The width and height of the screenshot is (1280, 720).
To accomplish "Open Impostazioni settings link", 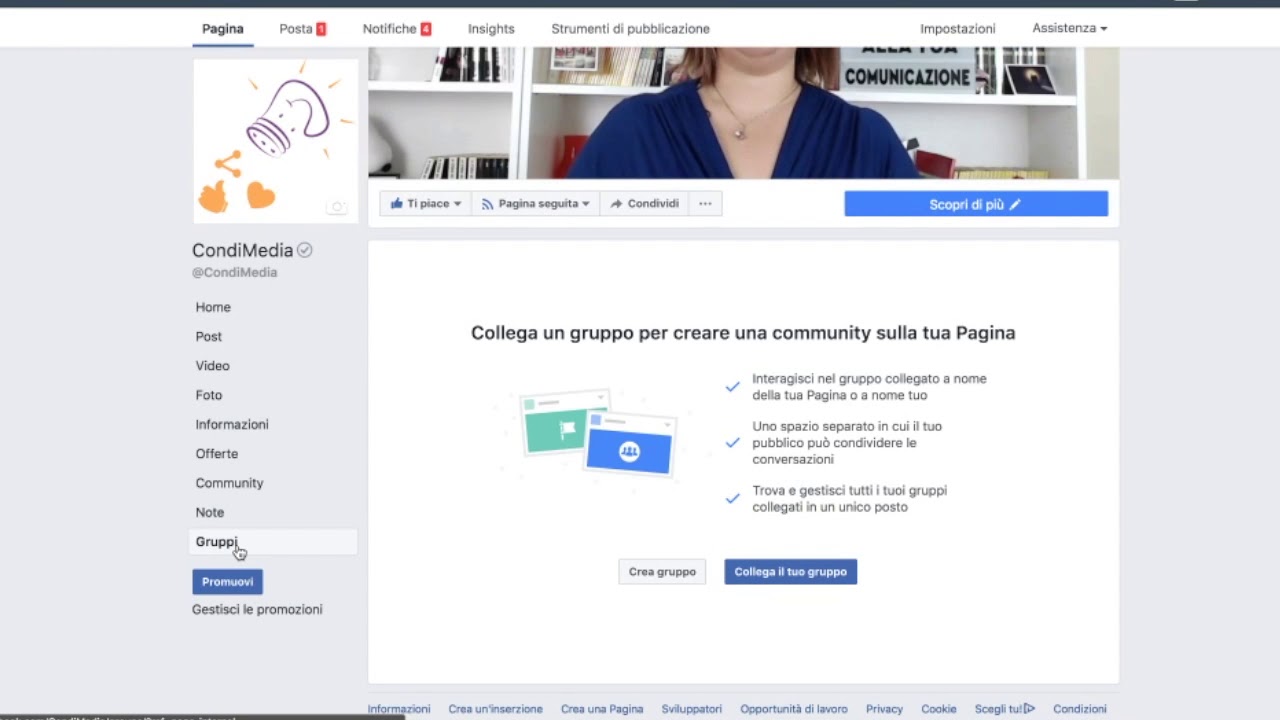I will [957, 29].
